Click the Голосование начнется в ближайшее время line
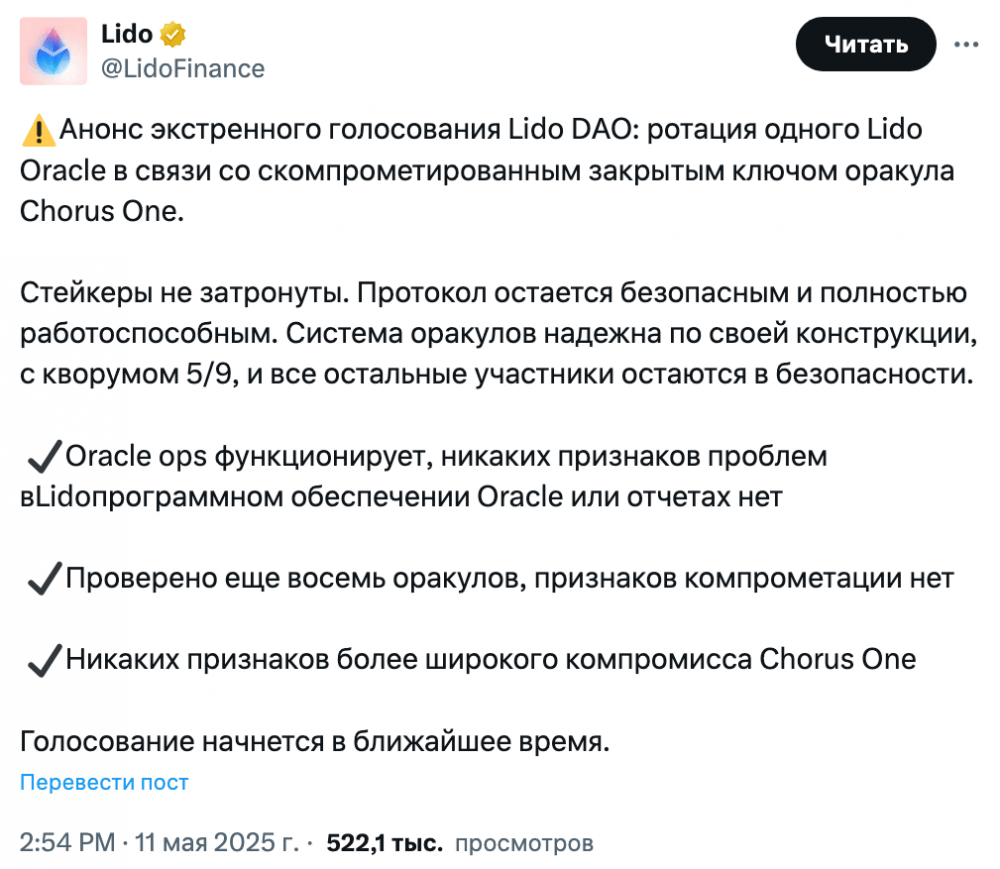The height and width of the screenshot is (869, 1000). click(315, 741)
